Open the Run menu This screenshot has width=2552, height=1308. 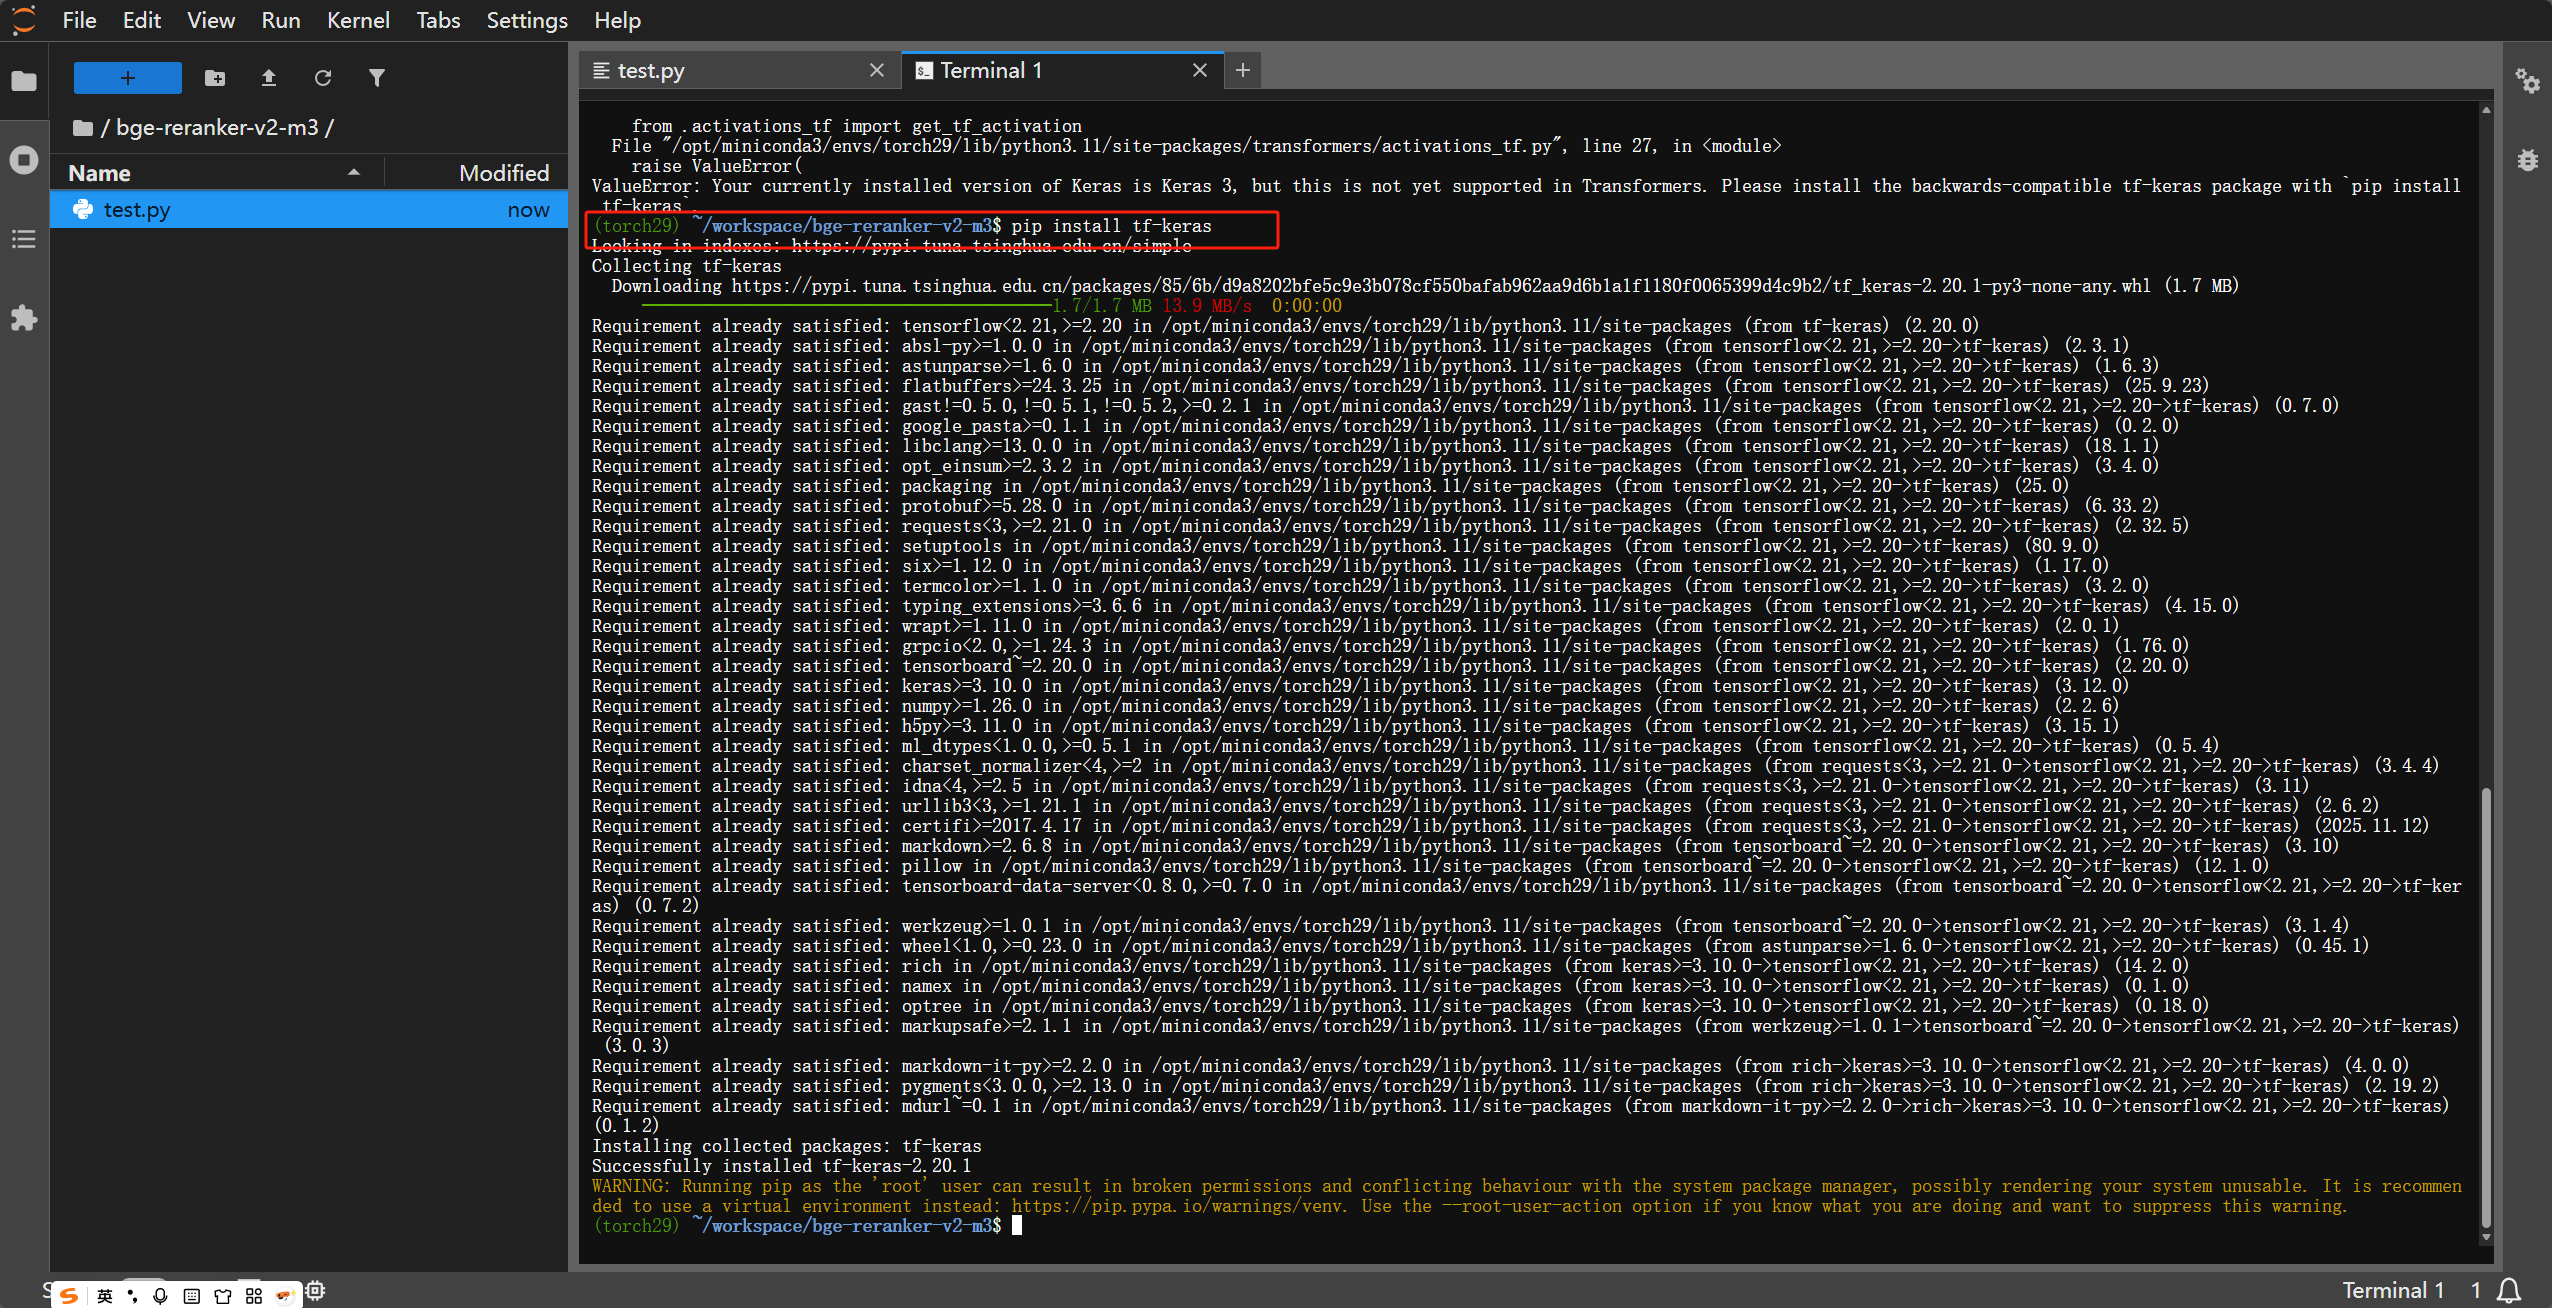click(281, 20)
